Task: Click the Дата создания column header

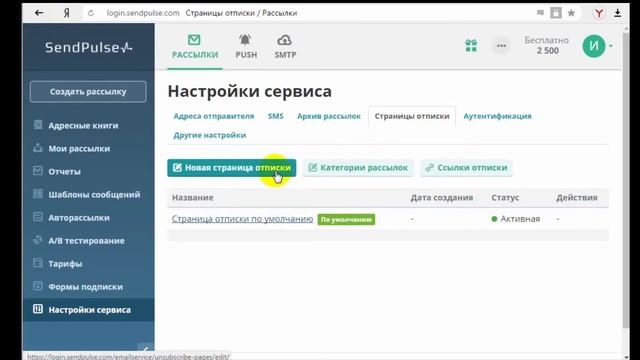Action: pyautogui.click(x=442, y=198)
